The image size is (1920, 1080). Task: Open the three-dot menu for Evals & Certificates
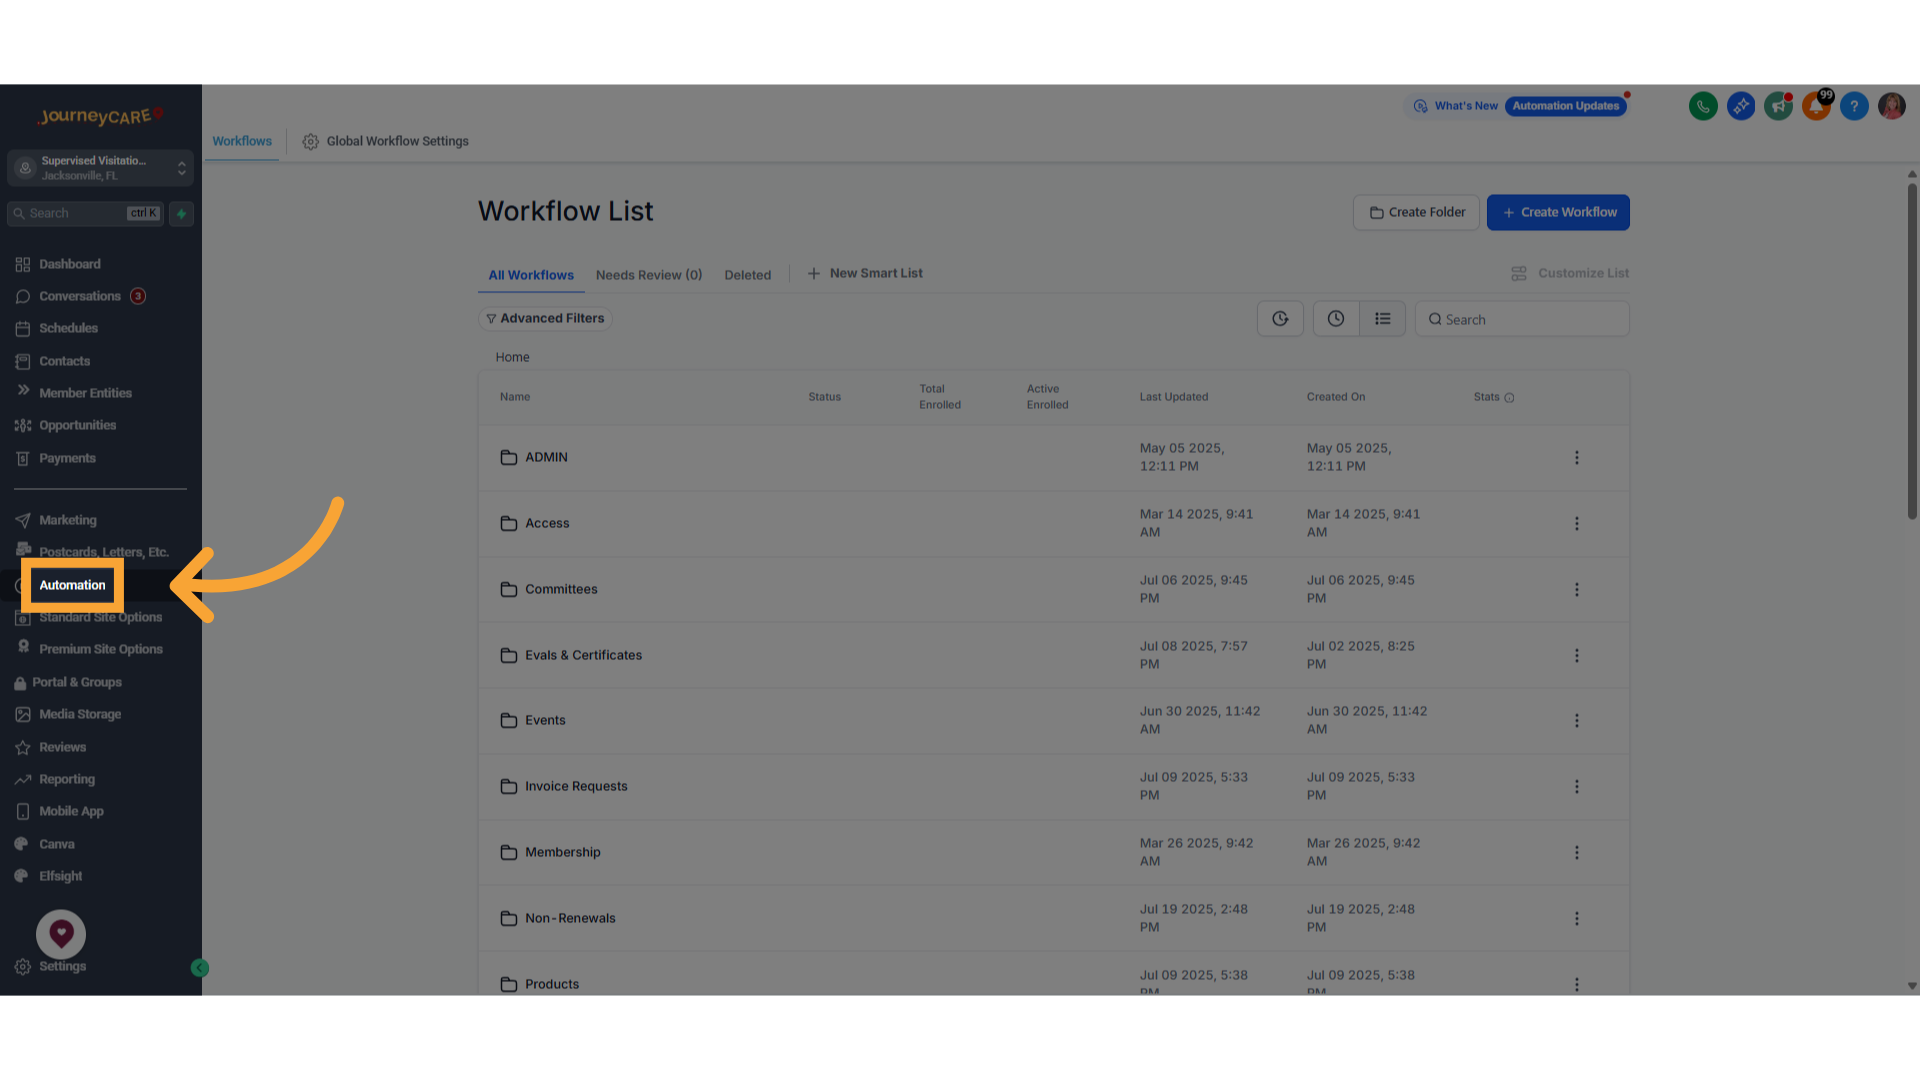[x=1577, y=655]
